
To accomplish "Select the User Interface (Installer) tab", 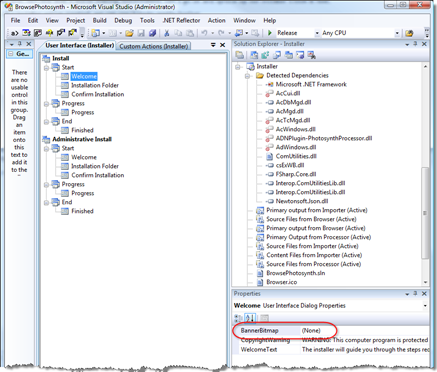I will [80, 45].
